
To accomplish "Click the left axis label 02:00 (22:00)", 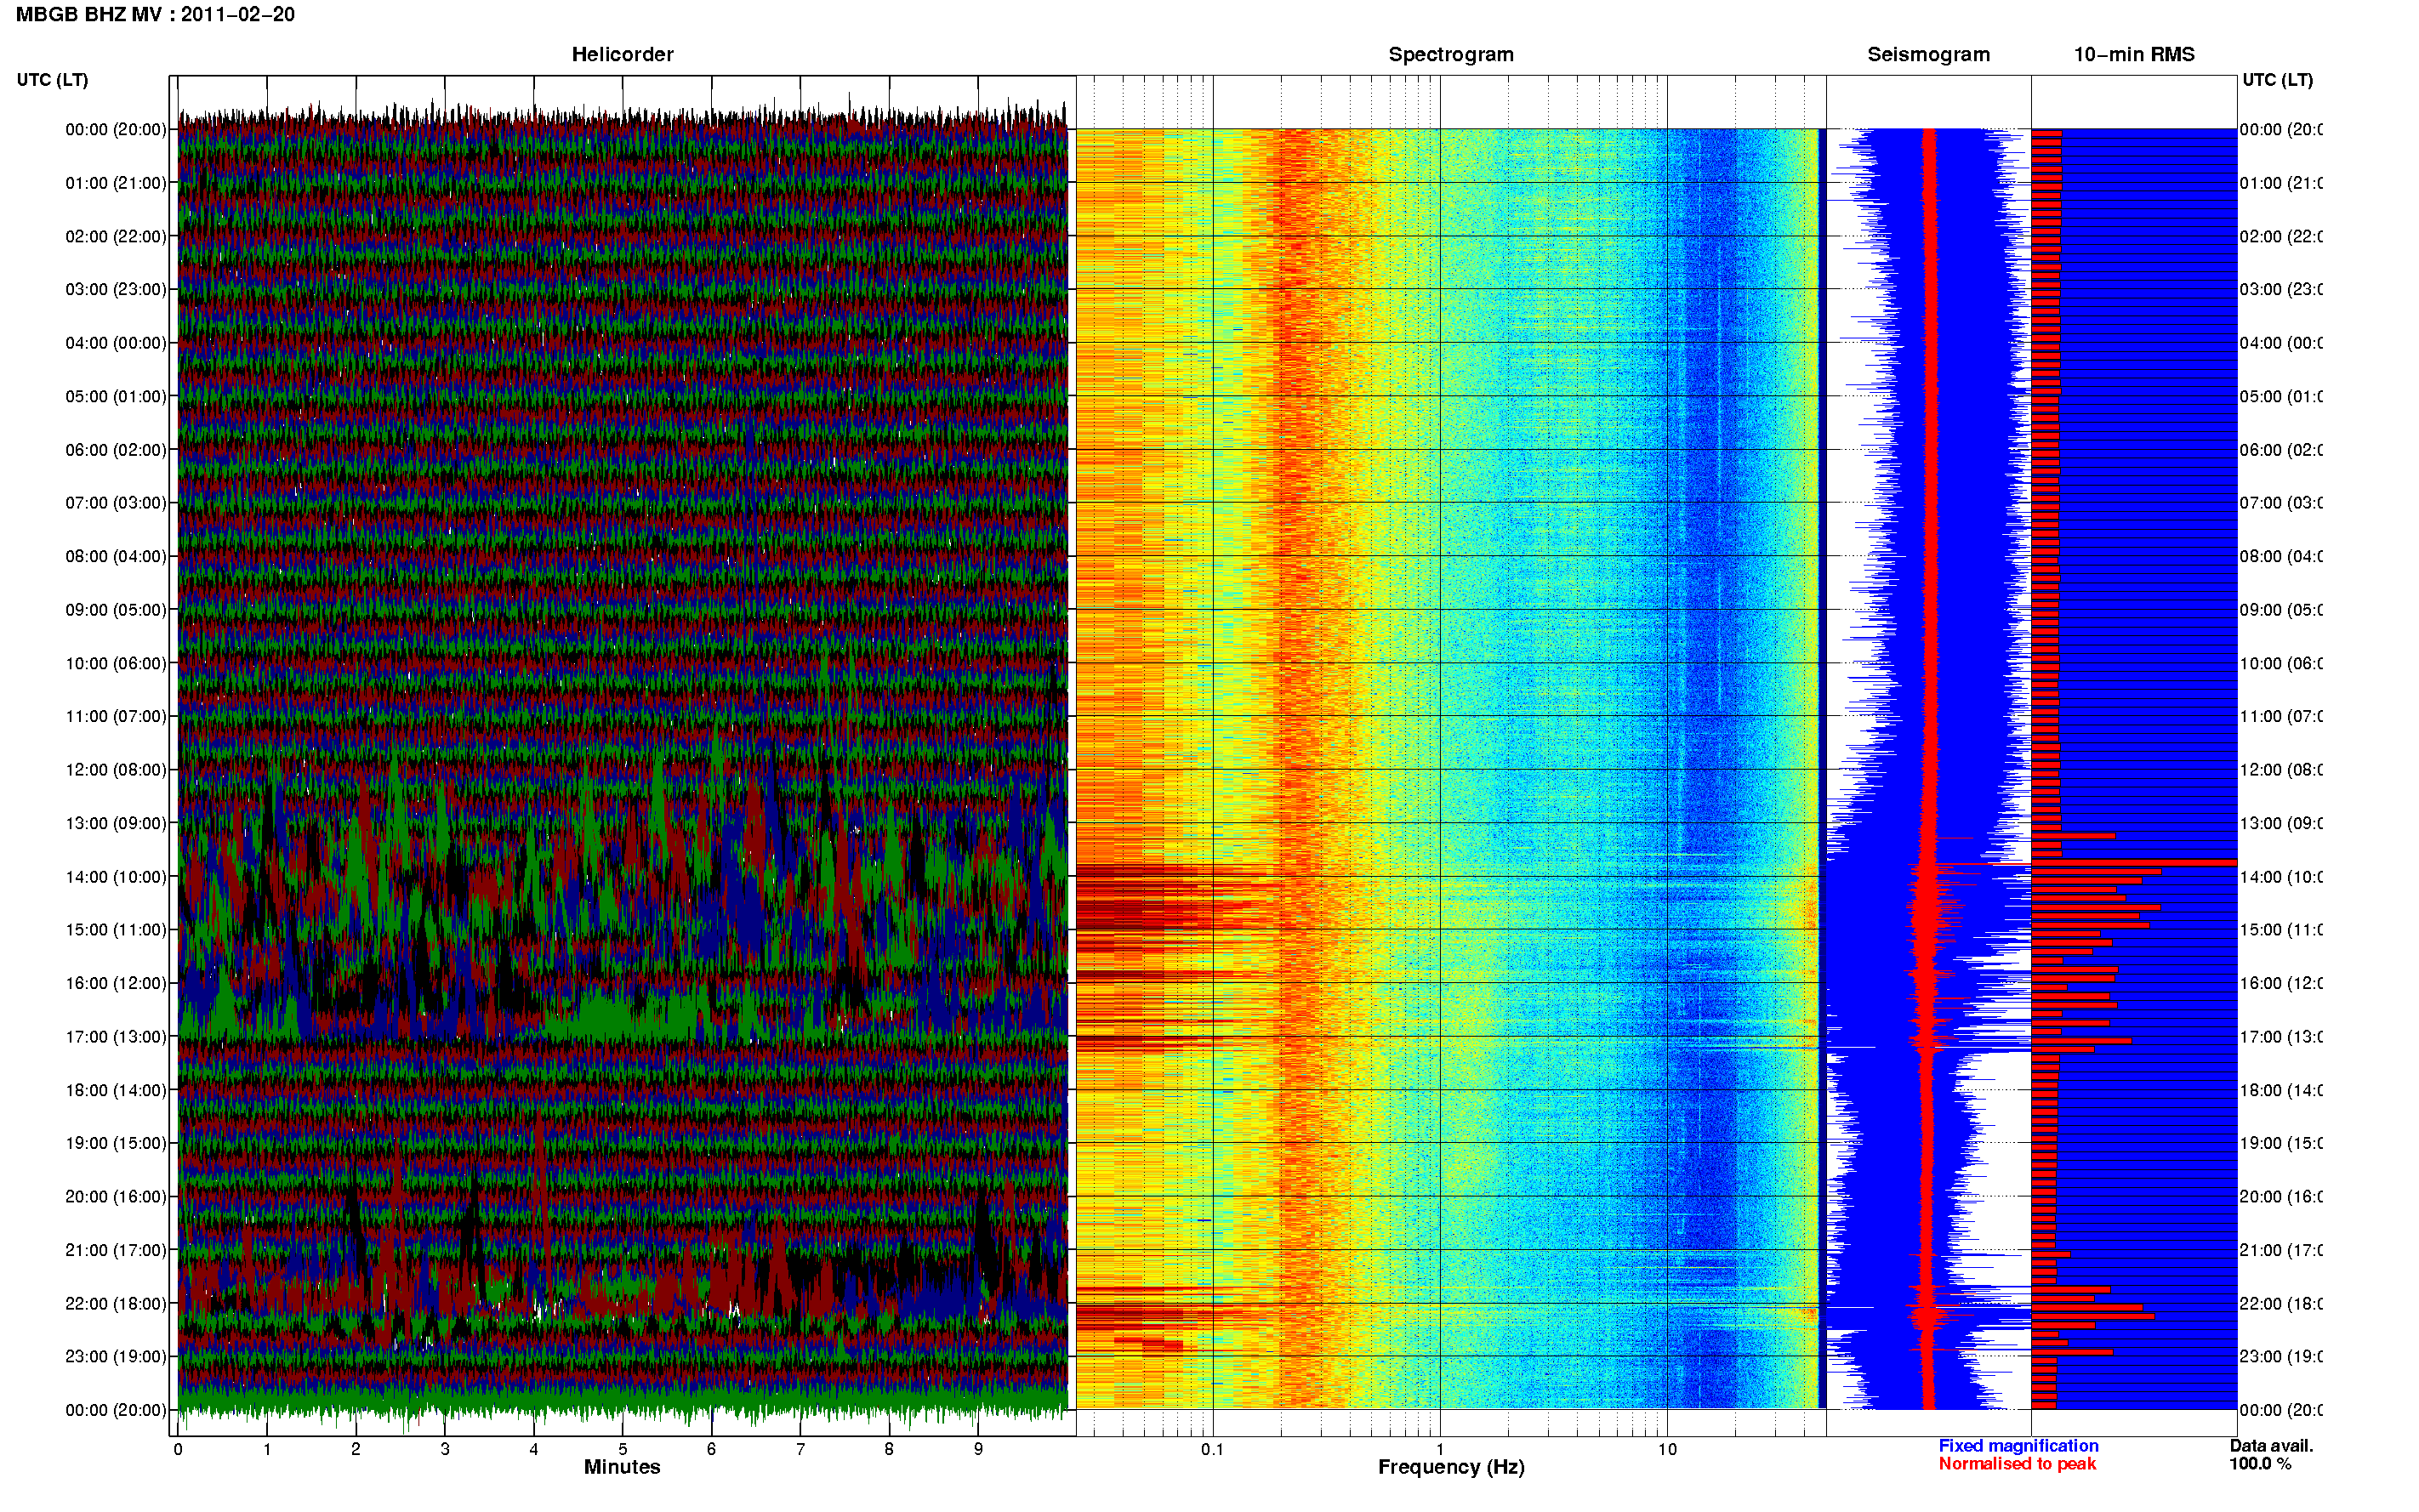I will pos(116,237).
